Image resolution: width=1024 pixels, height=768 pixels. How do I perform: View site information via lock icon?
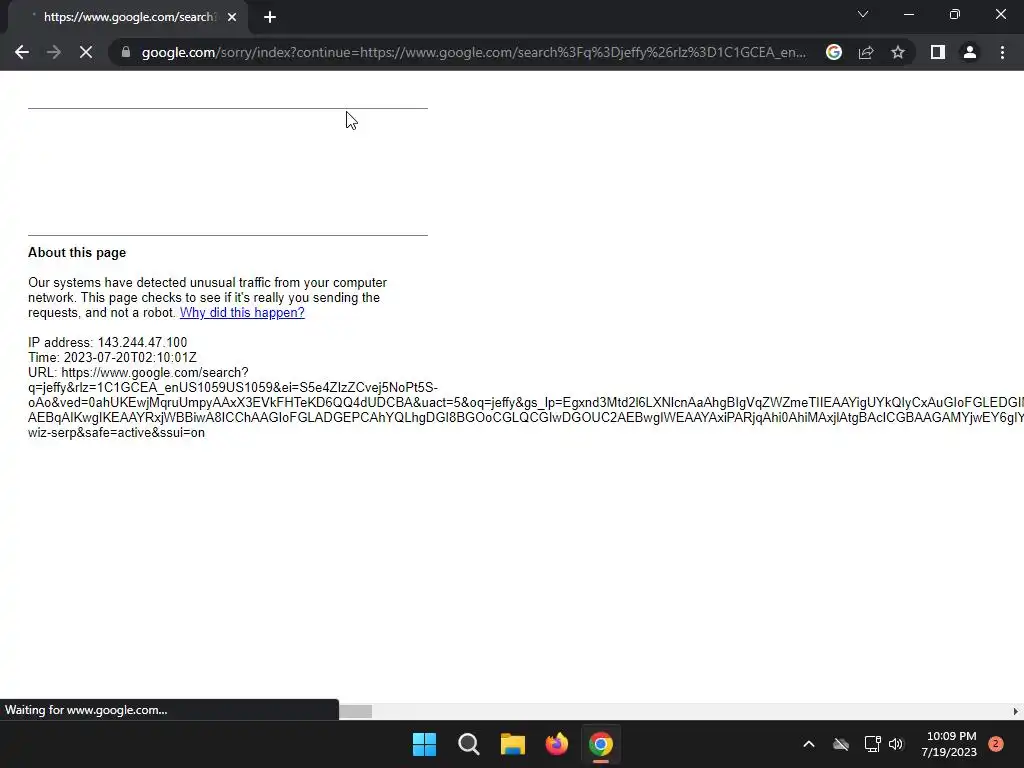point(126,52)
